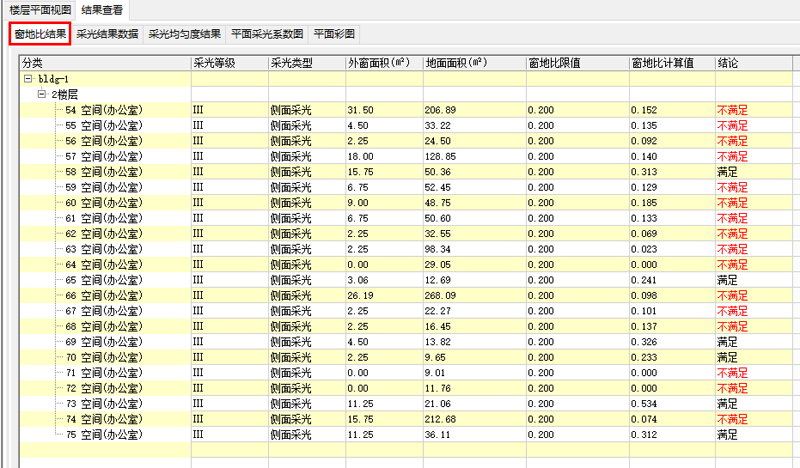The image size is (800, 468).
Task: Click calculated ratio 0.185
Action: tap(644, 203)
